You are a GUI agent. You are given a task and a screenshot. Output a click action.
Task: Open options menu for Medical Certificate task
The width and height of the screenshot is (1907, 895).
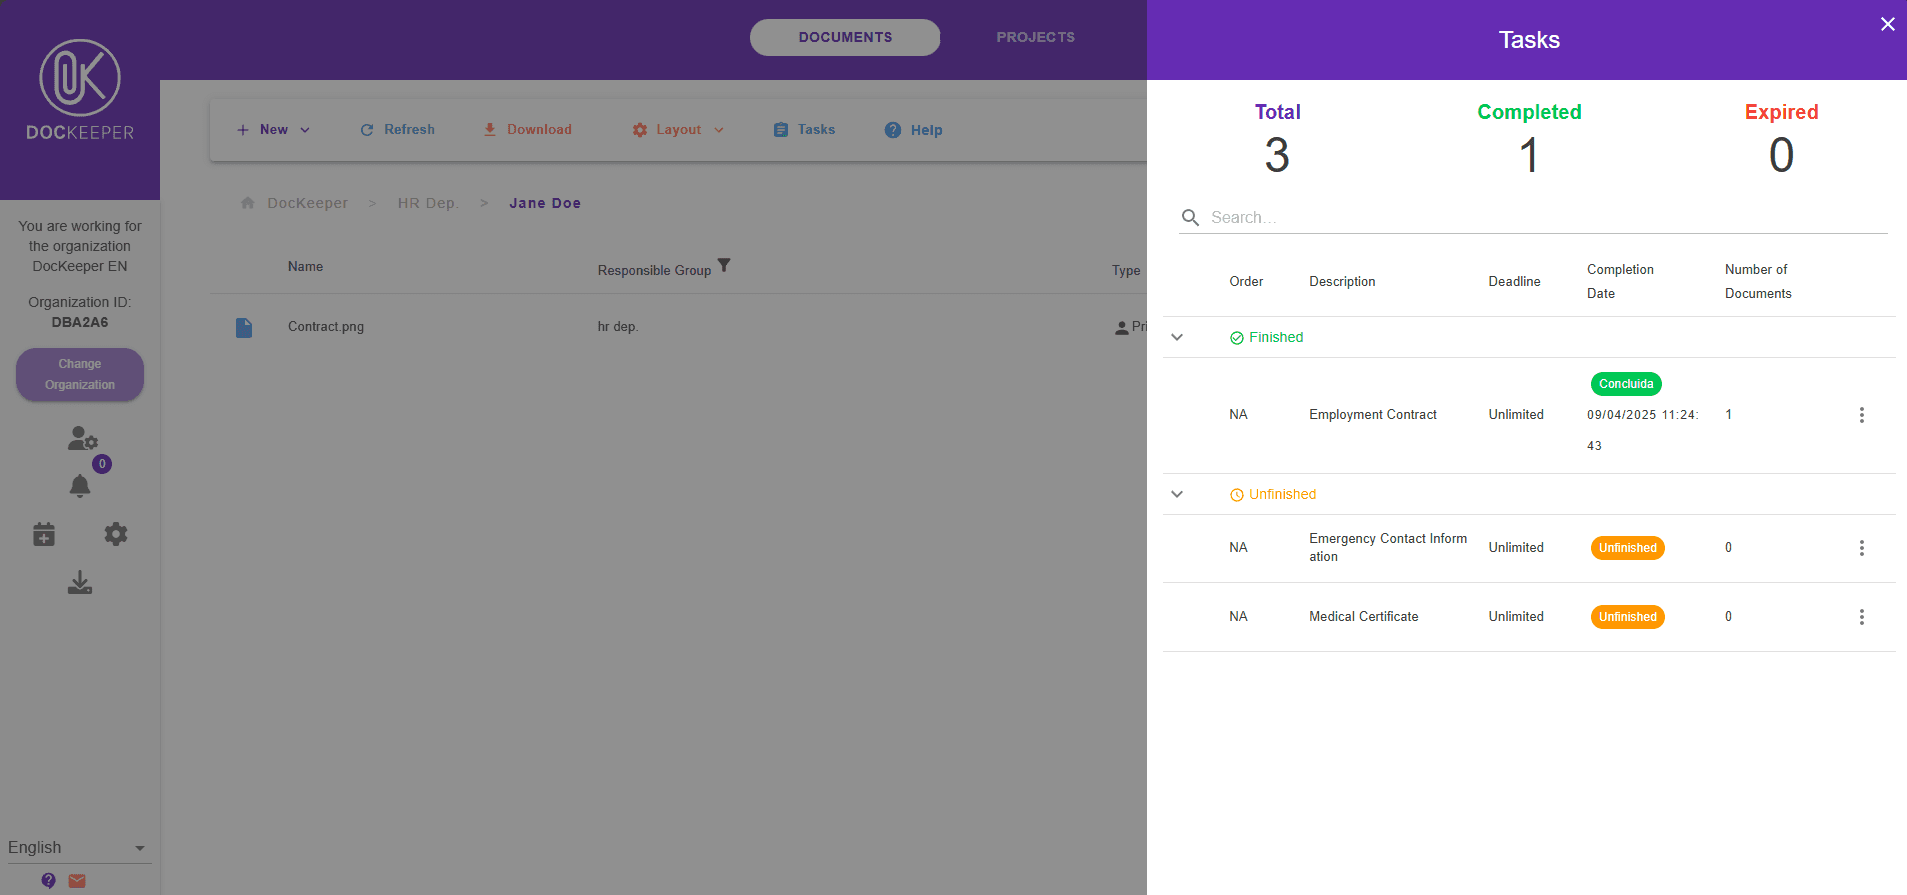coord(1861,617)
